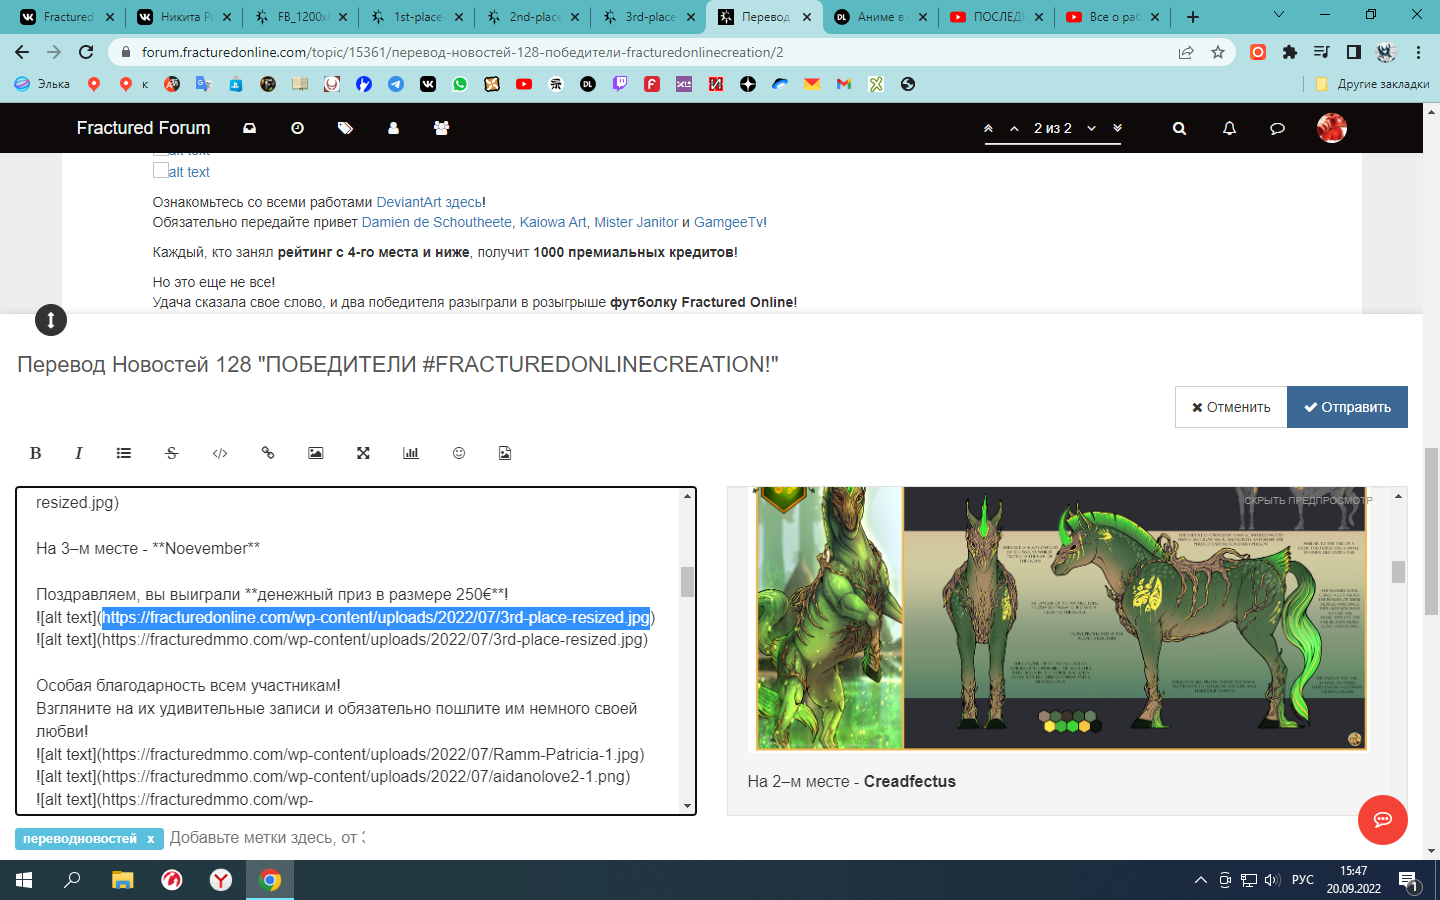Viewport: 1440px width, 900px height.
Task: Apply bold formatting in the composer
Action: pyautogui.click(x=35, y=453)
